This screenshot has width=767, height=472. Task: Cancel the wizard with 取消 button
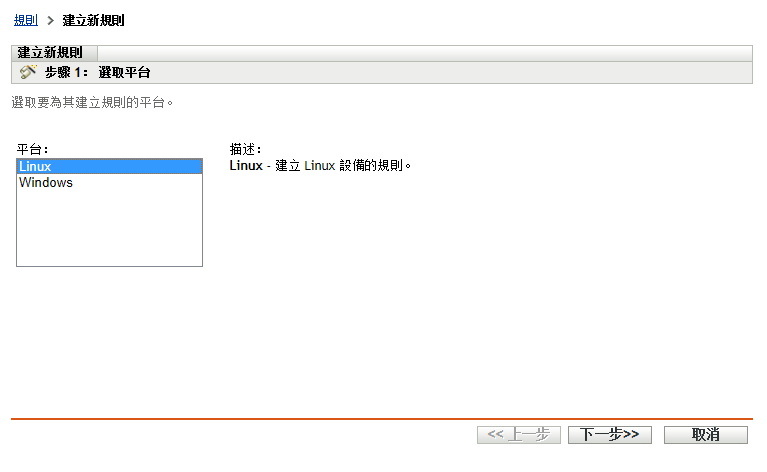point(705,435)
